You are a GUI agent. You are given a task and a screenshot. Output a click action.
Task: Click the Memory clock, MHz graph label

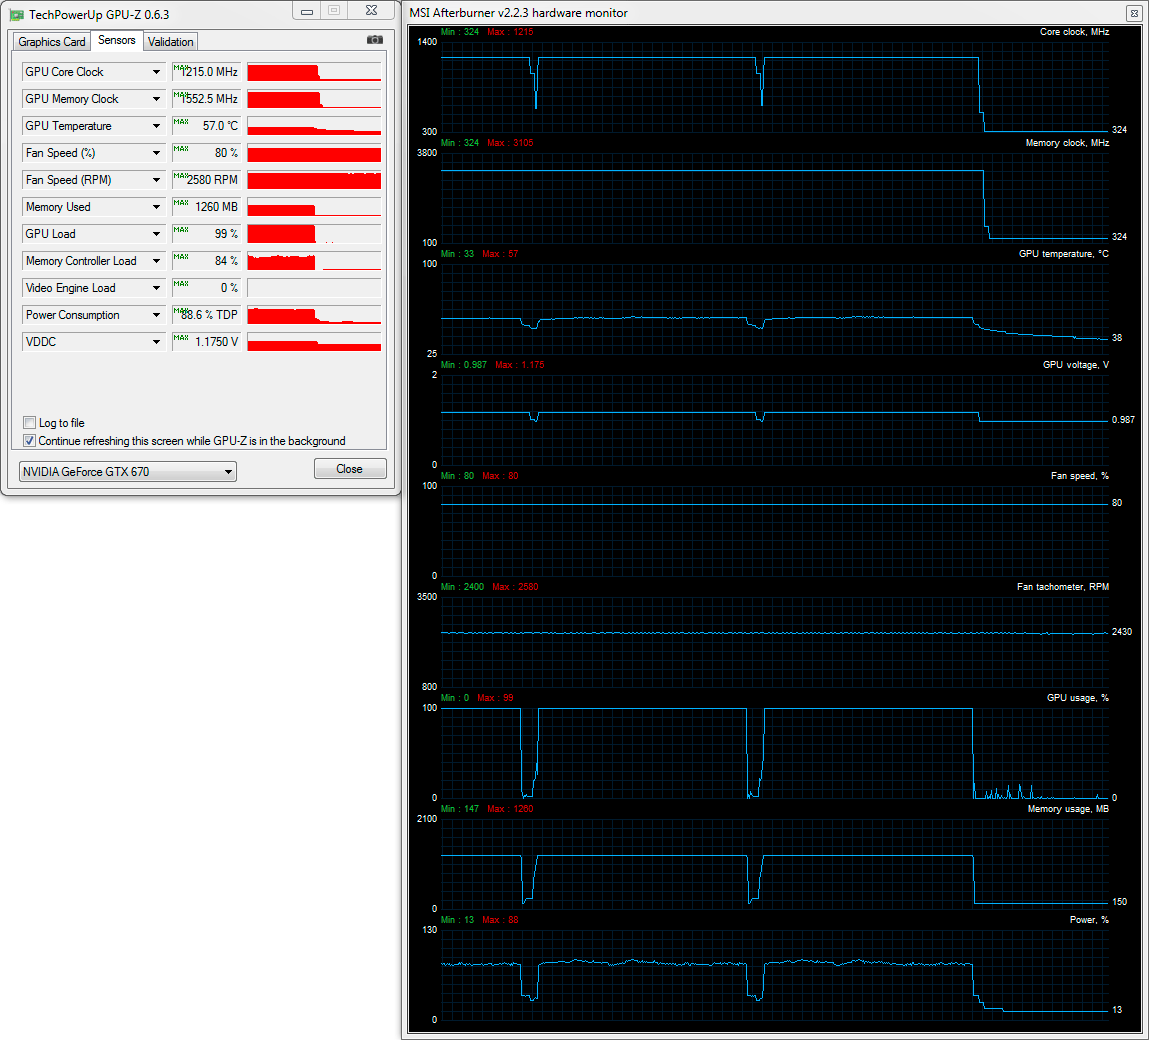(x=1067, y=143)
